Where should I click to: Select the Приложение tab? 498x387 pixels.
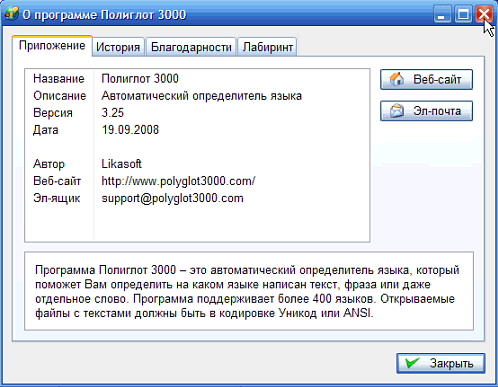click(x=52, y=46)
